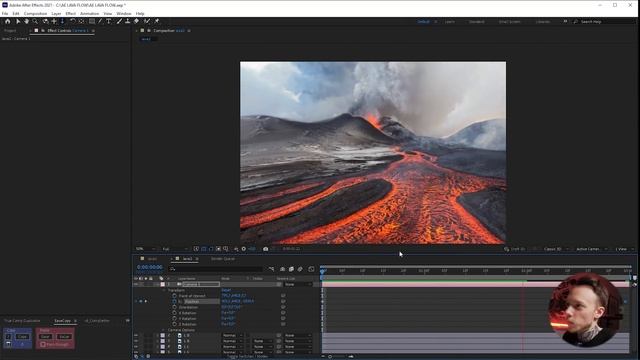Click the Home icon in the toolbar
The image size is (640, 360).
click(x=7, y=21)
